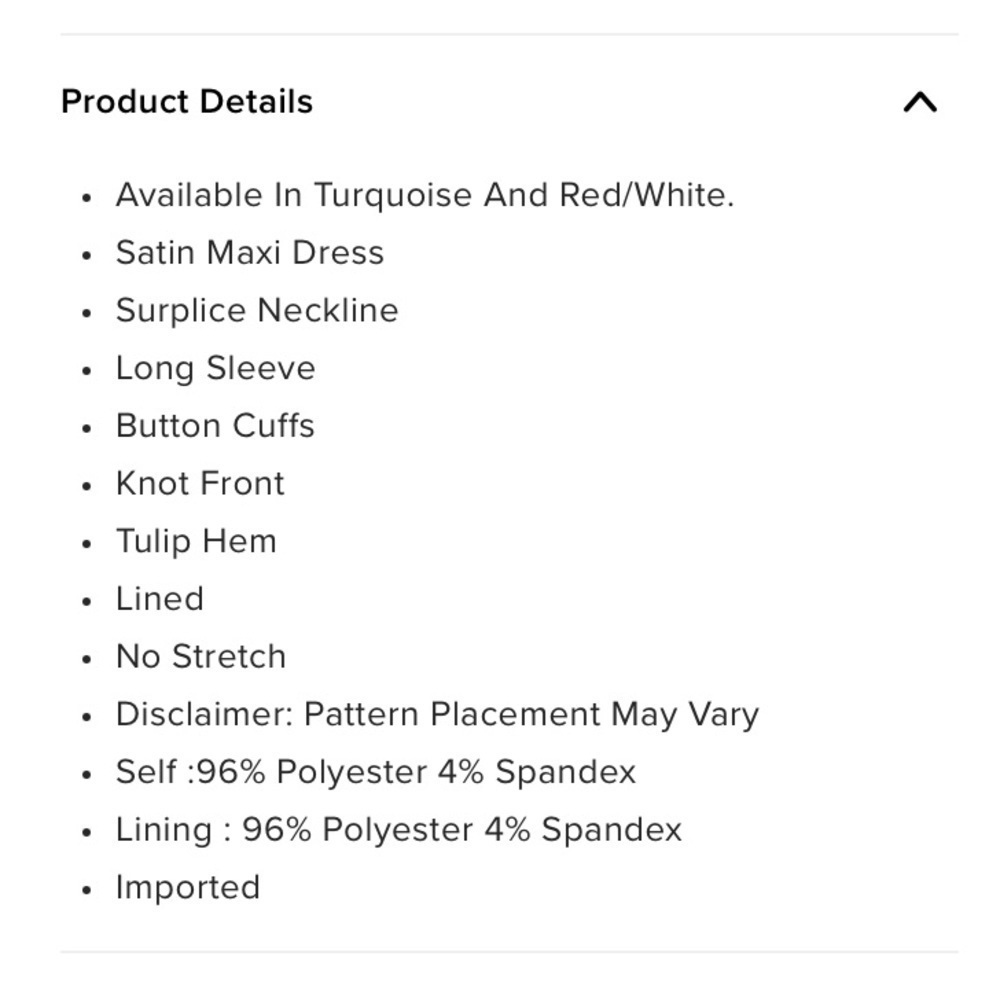Click the Knot Front bullet text
The height and width of the screenshot is (1000, 1000).
pos(200,484)
